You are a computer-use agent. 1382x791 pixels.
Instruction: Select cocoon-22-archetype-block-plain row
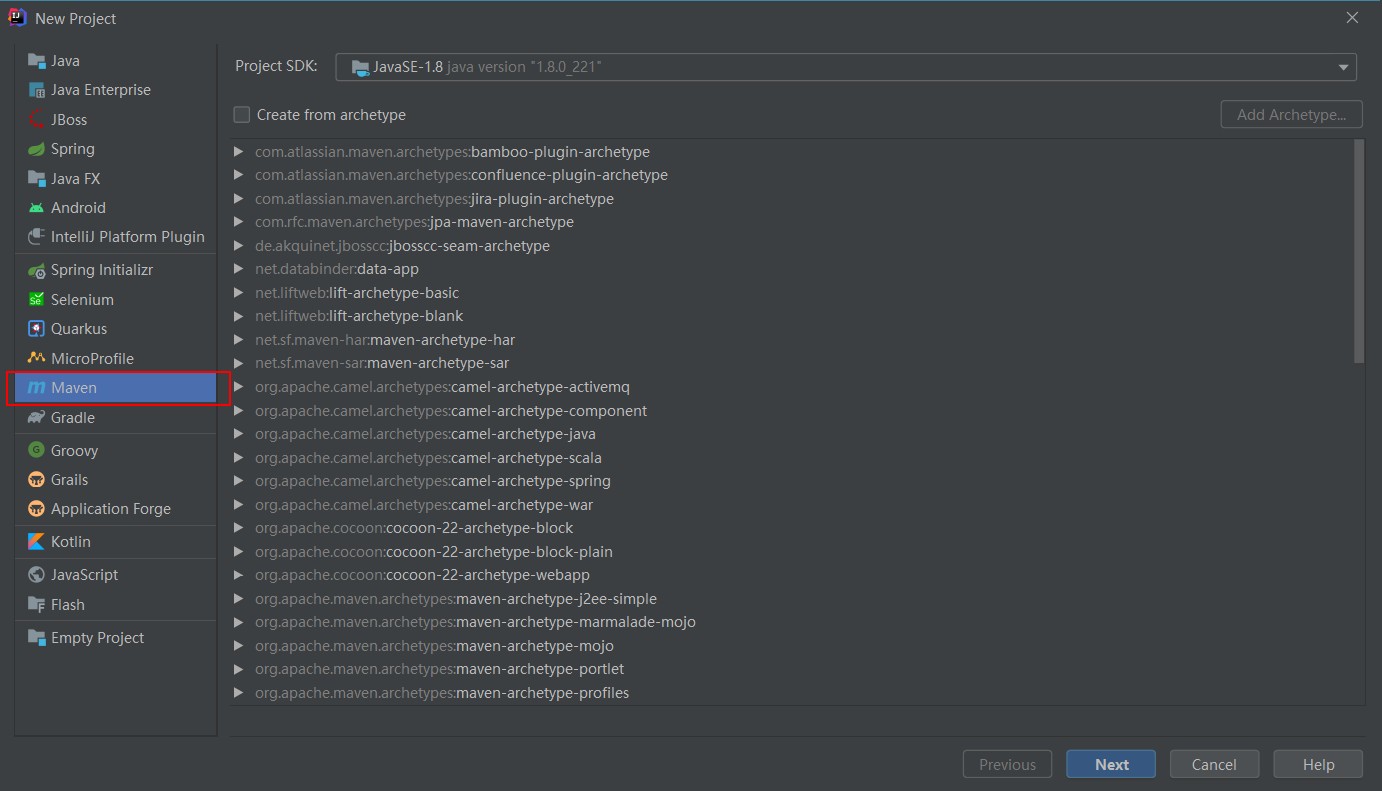click(792, 552)
